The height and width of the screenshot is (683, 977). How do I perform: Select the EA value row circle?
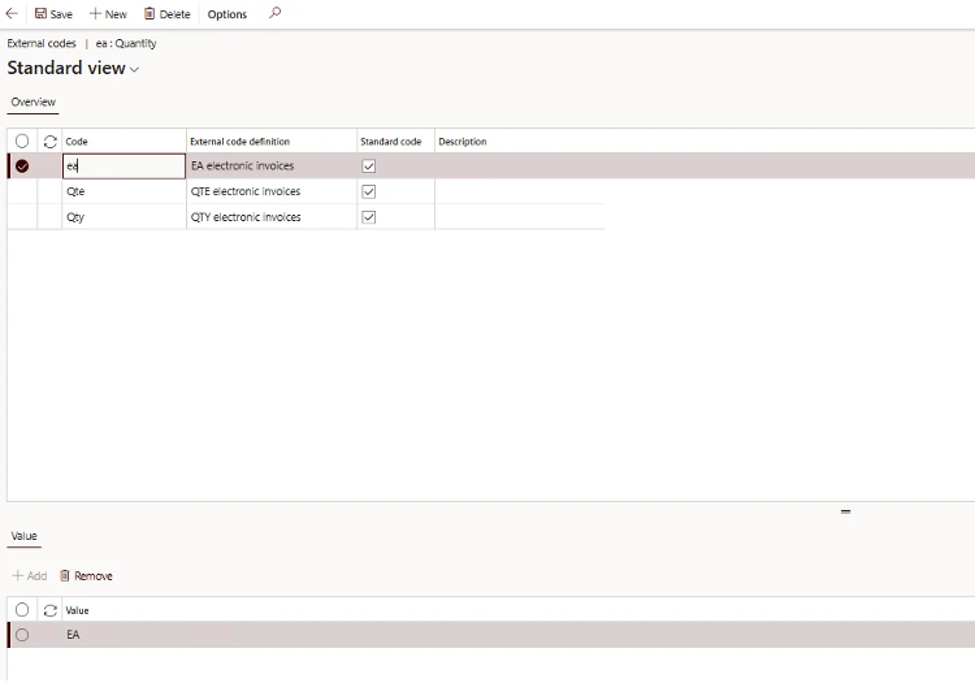coord(22,635)
